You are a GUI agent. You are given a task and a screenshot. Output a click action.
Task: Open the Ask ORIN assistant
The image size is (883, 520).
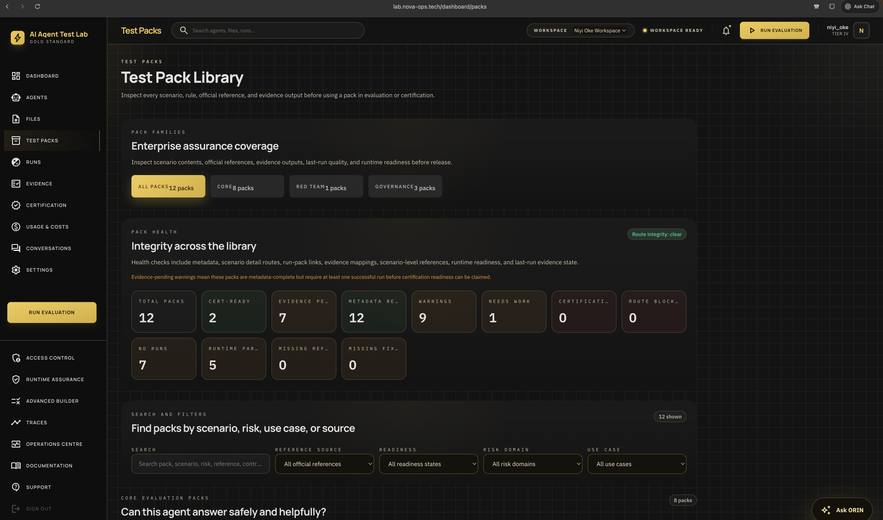click(x=843, y=510)
